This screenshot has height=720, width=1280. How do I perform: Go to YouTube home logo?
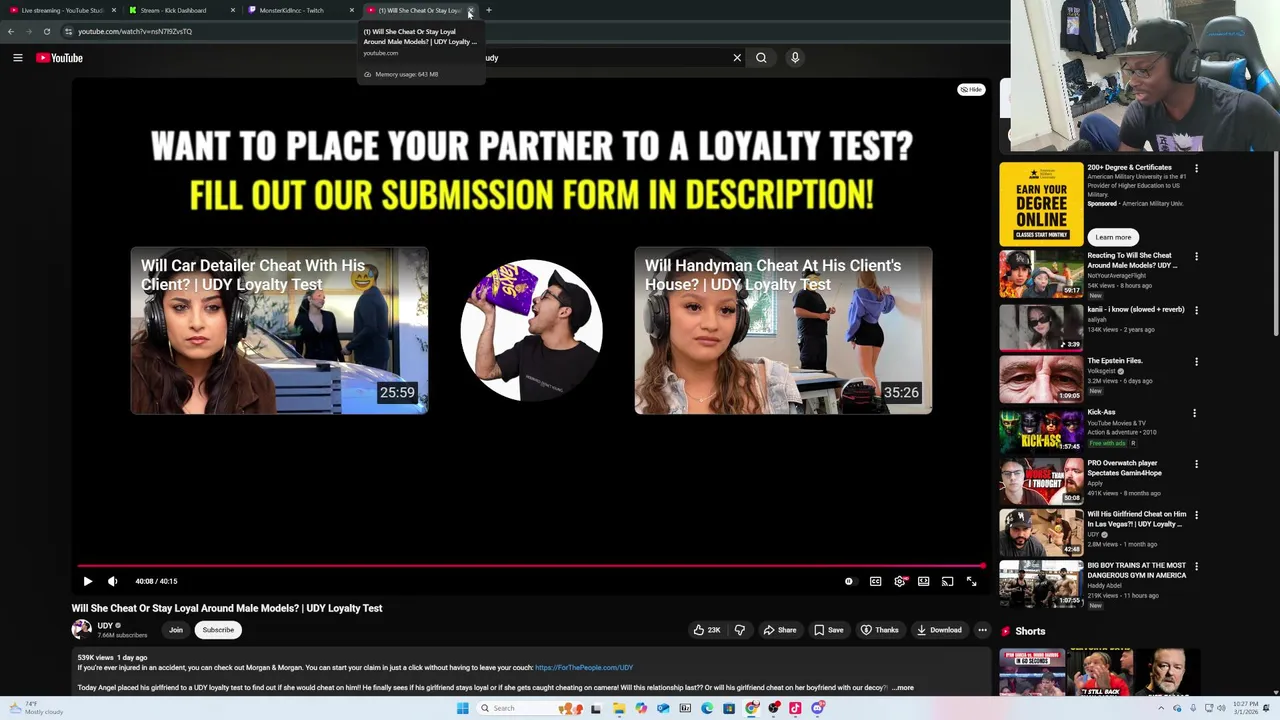pos(60,58)
